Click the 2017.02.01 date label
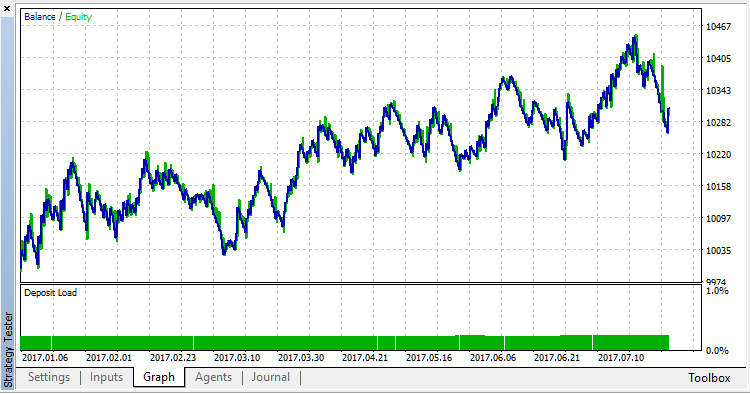 tap(109, 358)
